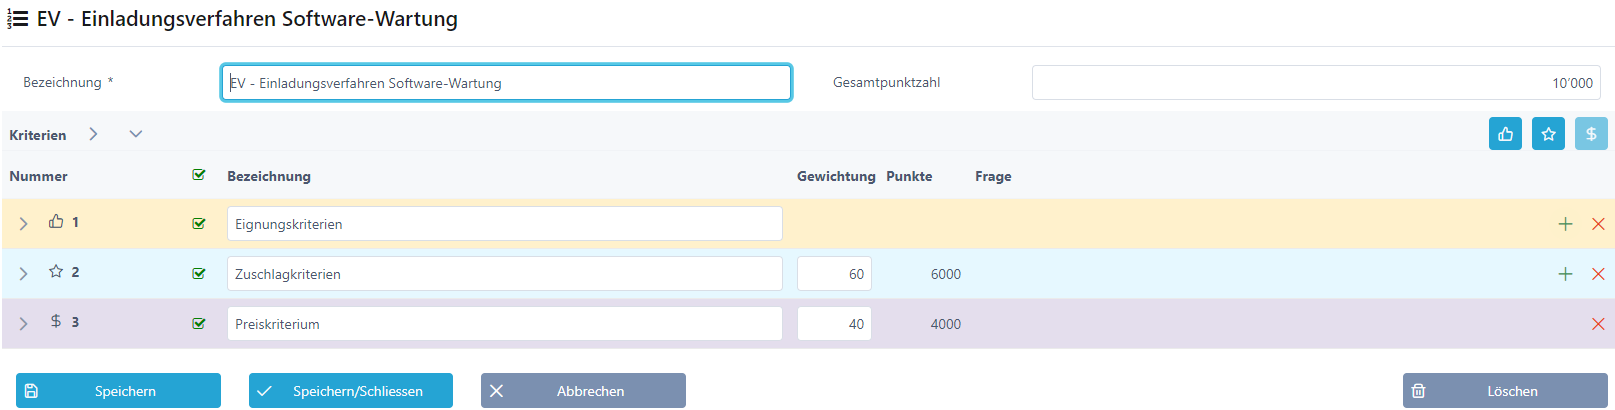This screenshot has height=410, width=1615.
Task: Add an Eignungskriterien group using the thumbs-up button
Action: tap(1505, 134)
